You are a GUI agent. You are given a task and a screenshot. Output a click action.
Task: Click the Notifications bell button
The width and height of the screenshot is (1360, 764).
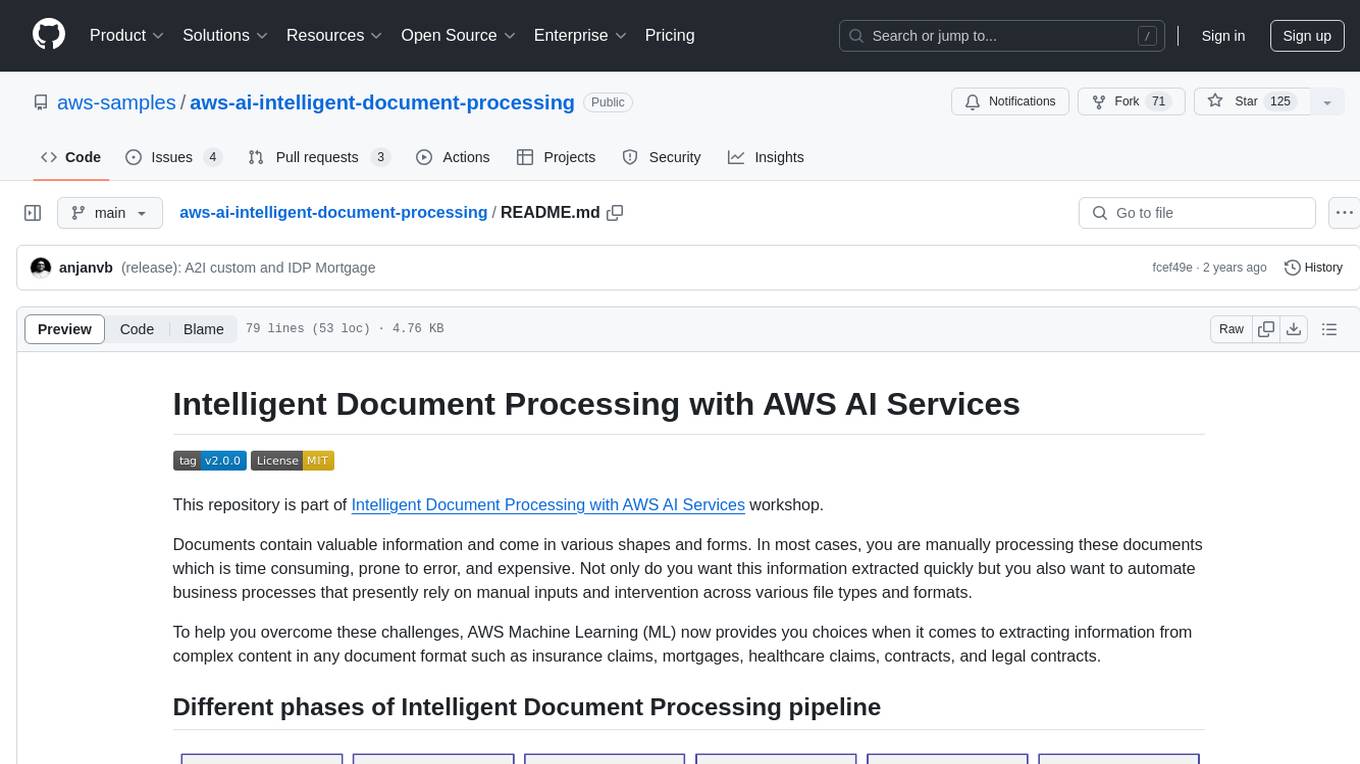pos(1010,102)
